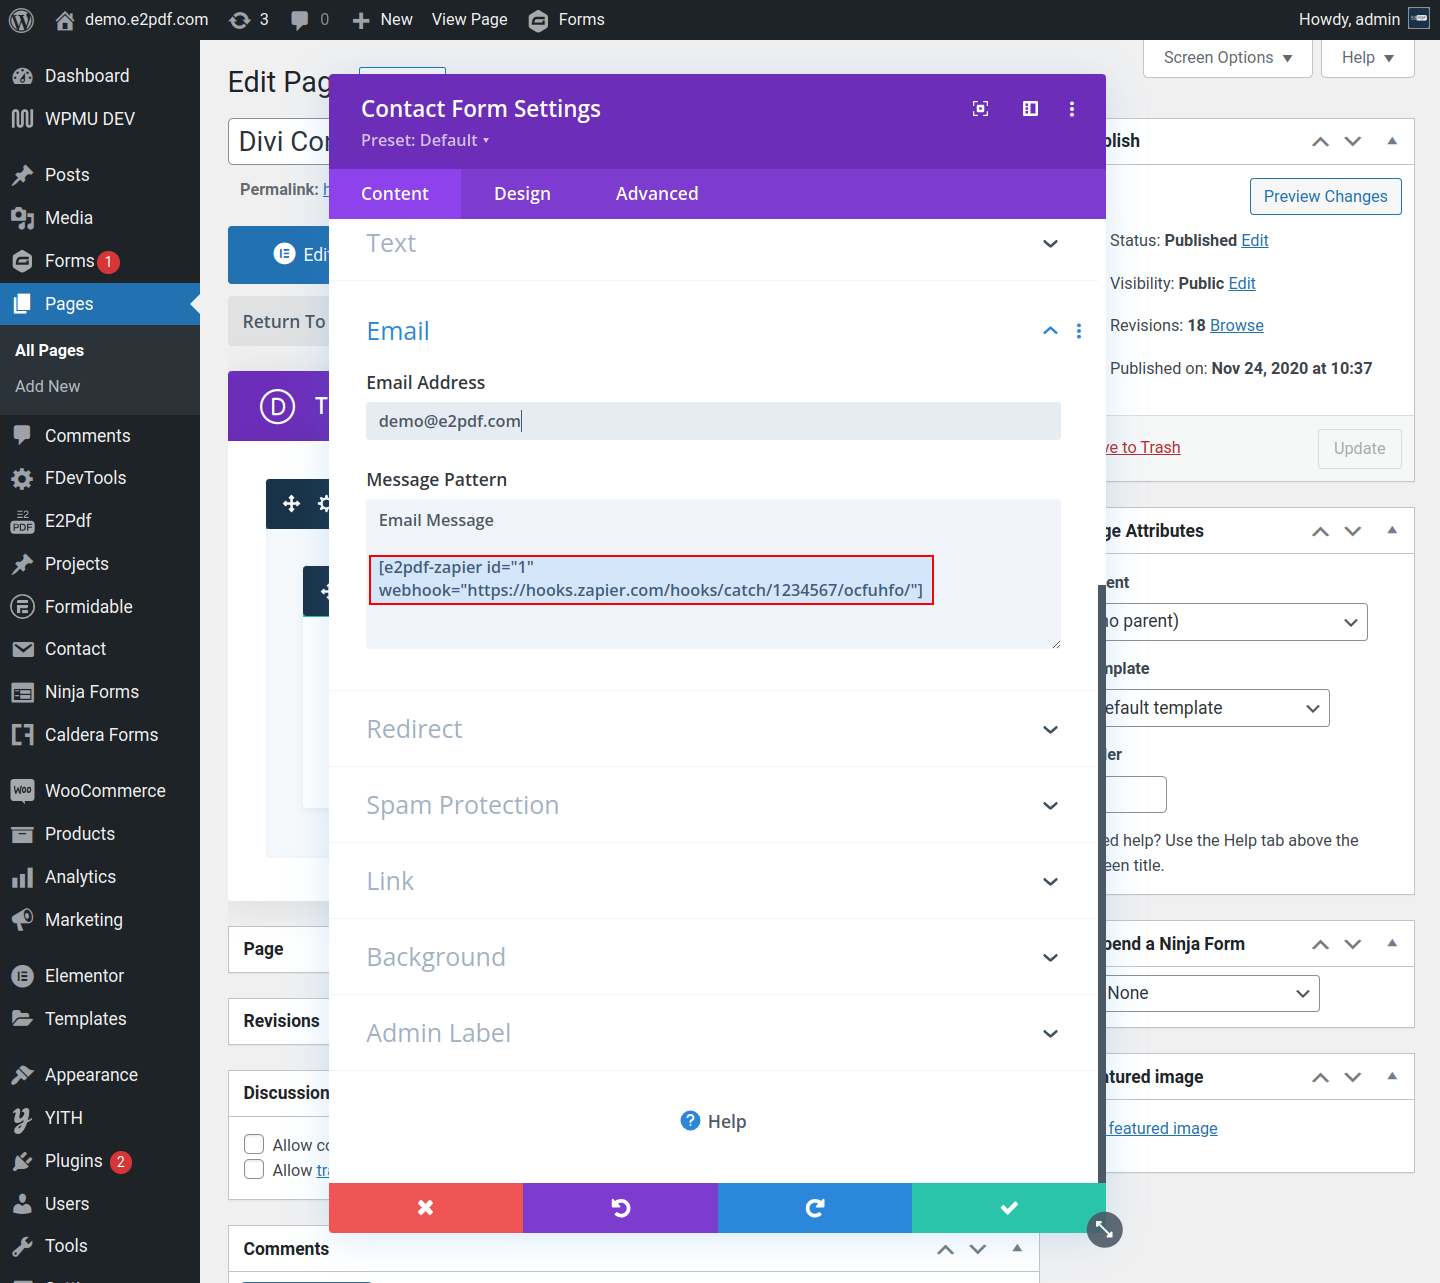Click the Preview Changes button

tap(1325, 196)
